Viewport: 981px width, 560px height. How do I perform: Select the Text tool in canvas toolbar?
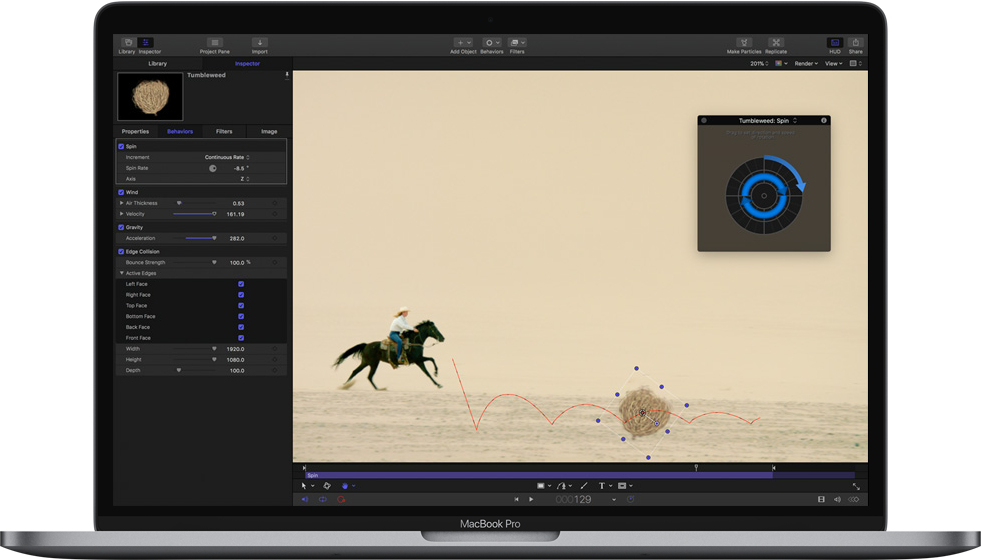(603, 486)
